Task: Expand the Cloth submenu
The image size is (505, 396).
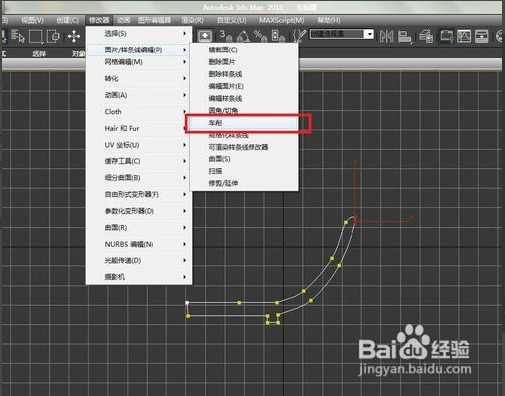Action: coord(139,112)
